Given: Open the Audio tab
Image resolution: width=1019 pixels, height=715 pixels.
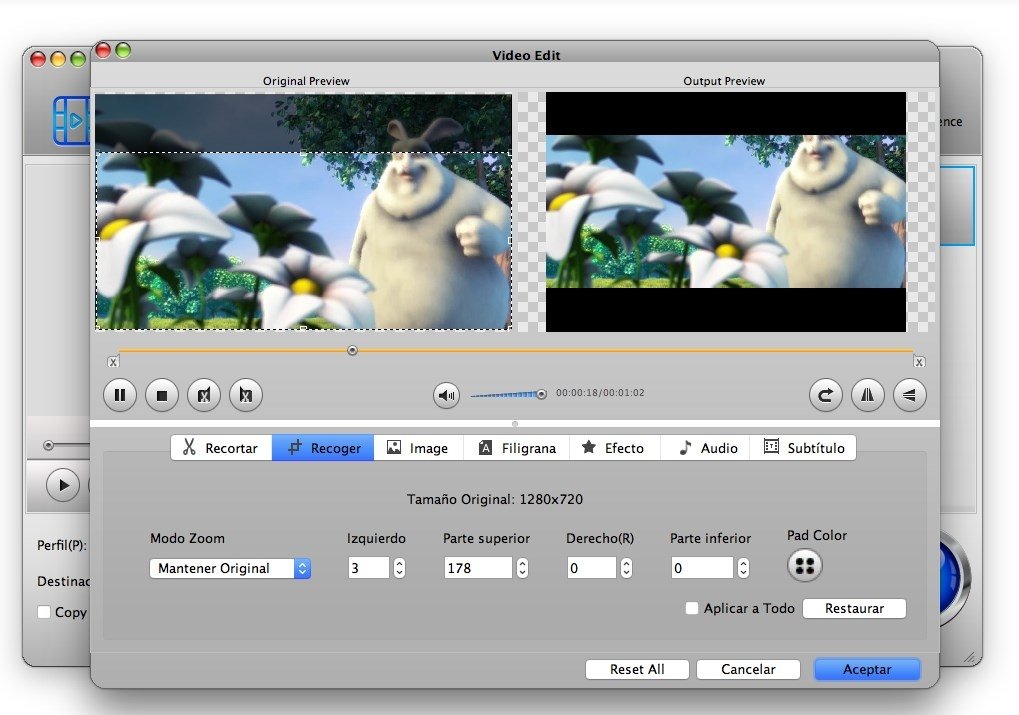Looking at the screenshot, I should pos(705,448).
